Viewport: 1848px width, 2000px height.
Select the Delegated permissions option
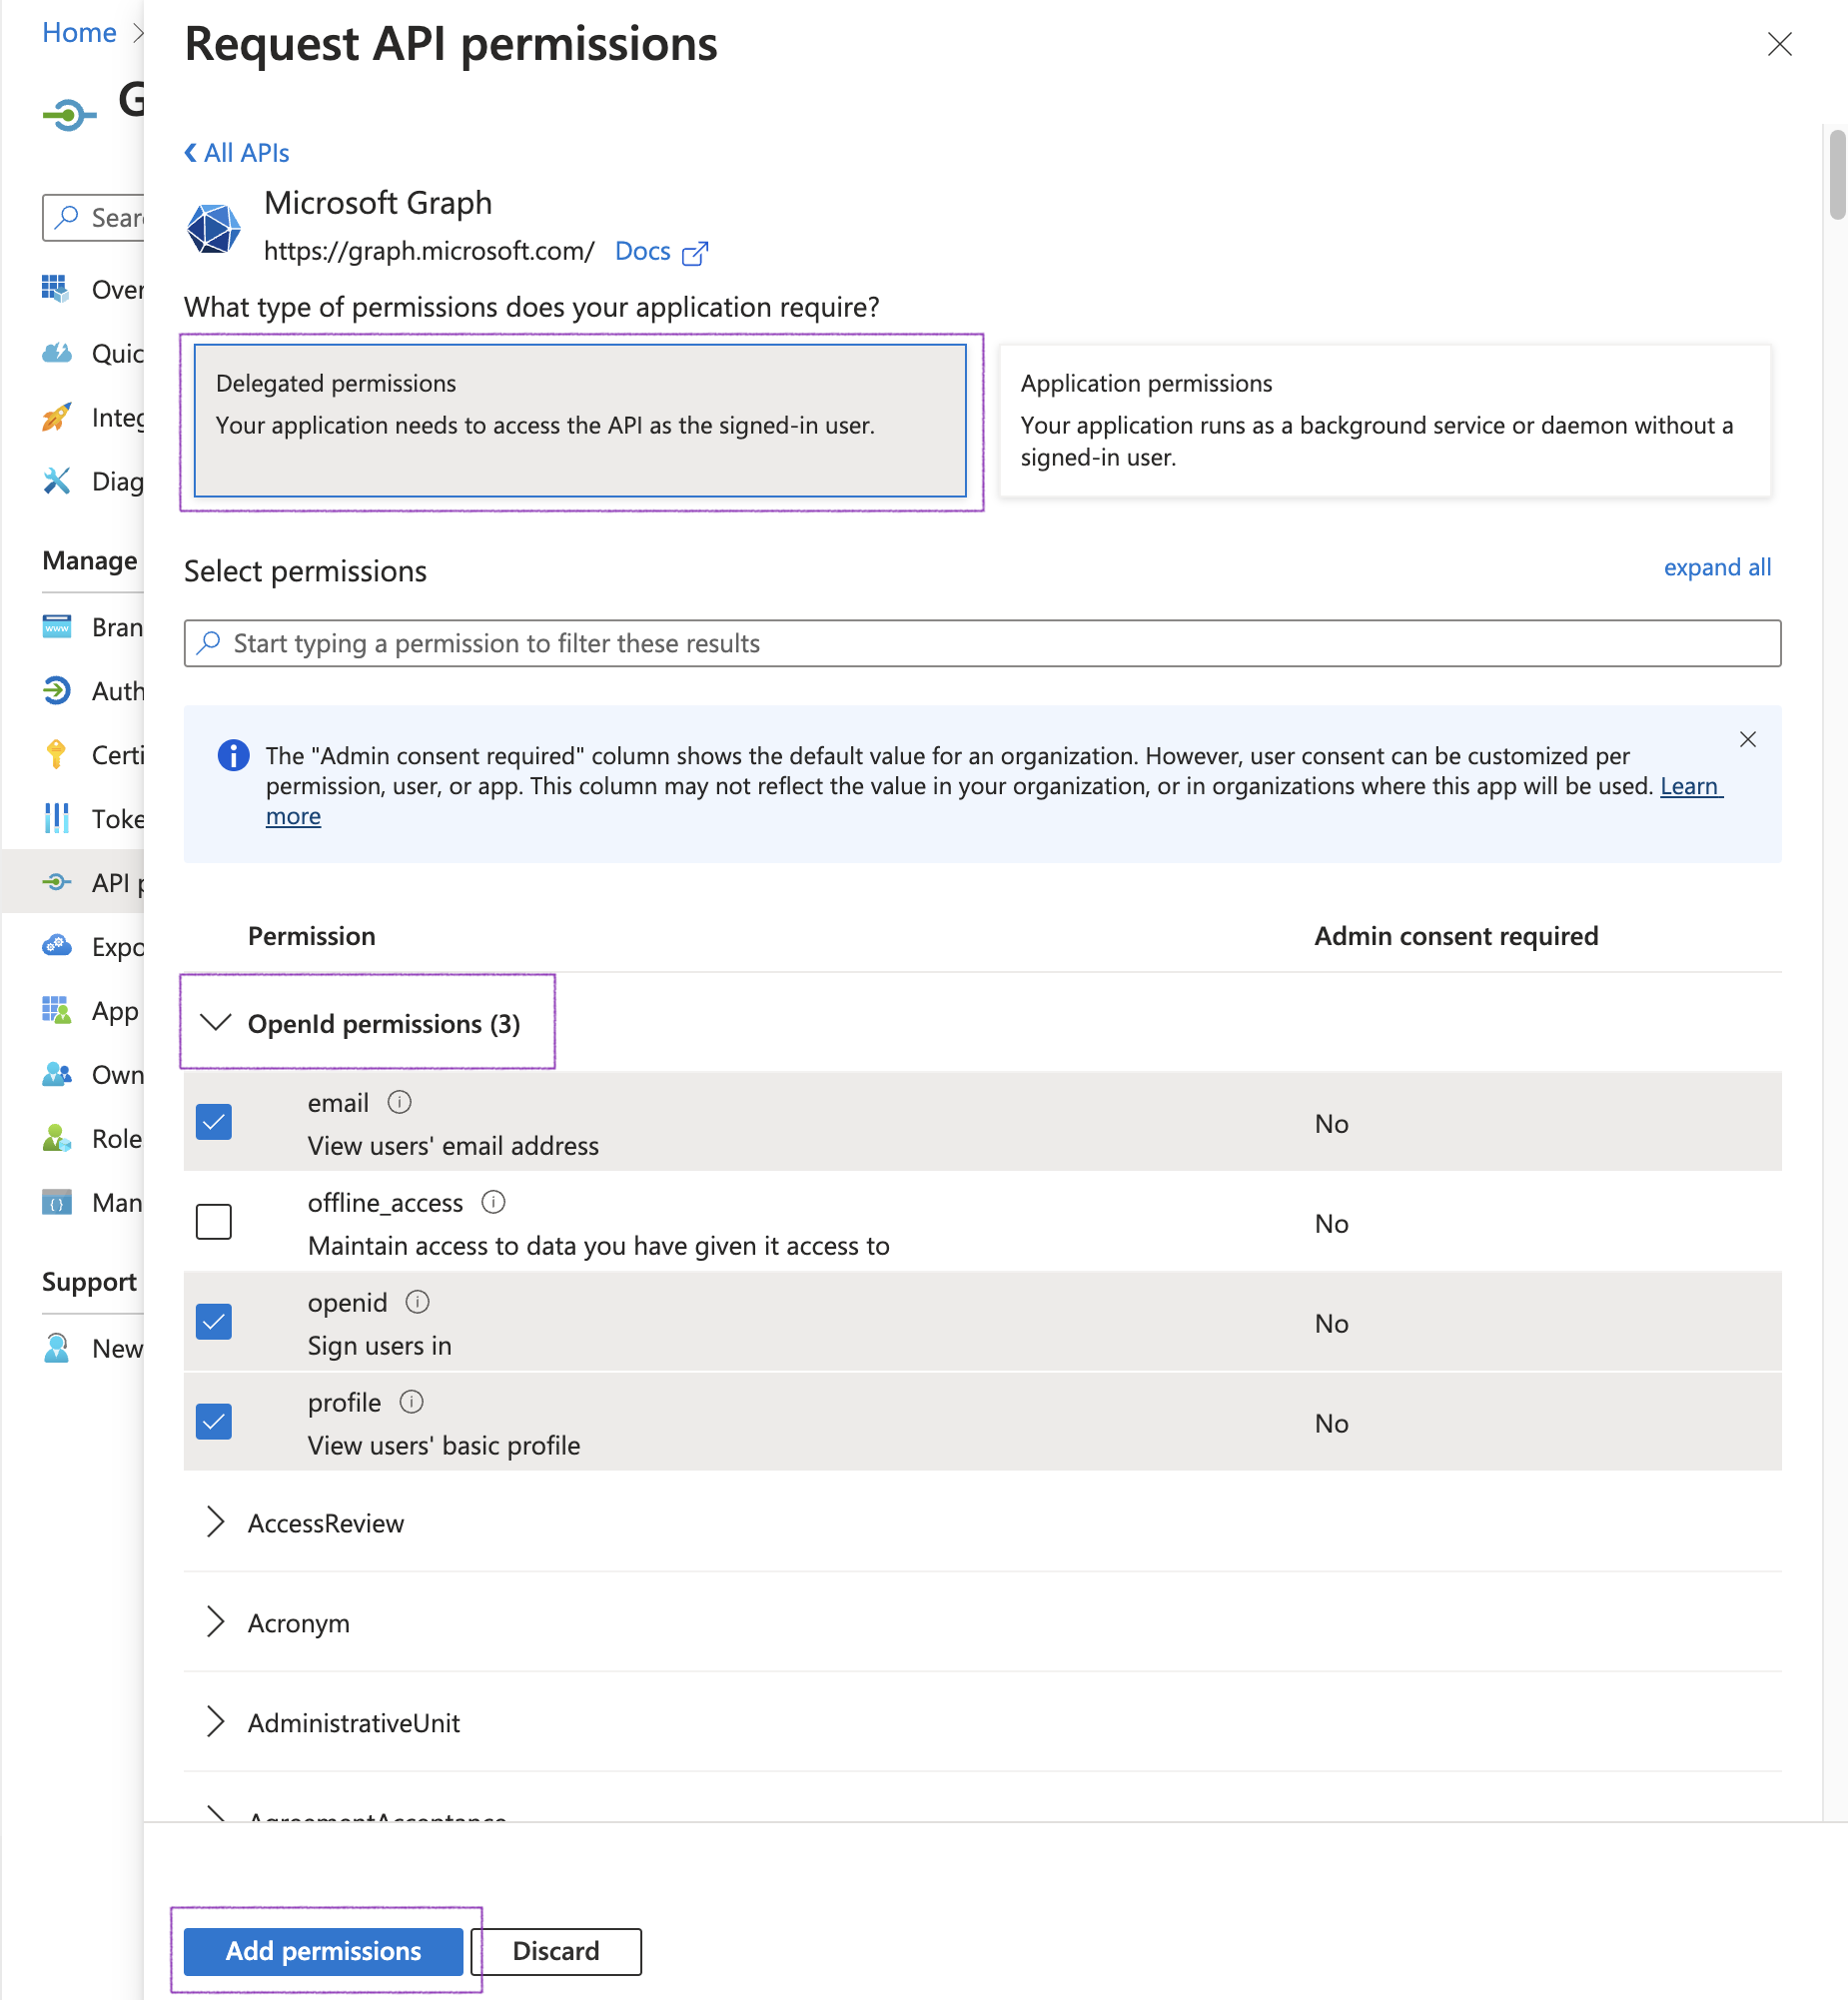[x=580, y=421]
